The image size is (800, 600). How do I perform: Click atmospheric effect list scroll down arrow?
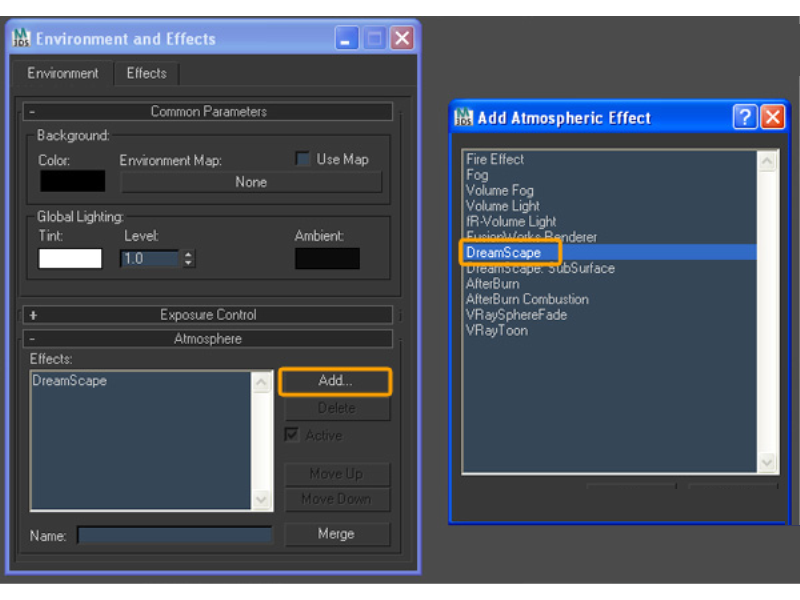click(x=767, y=462)
